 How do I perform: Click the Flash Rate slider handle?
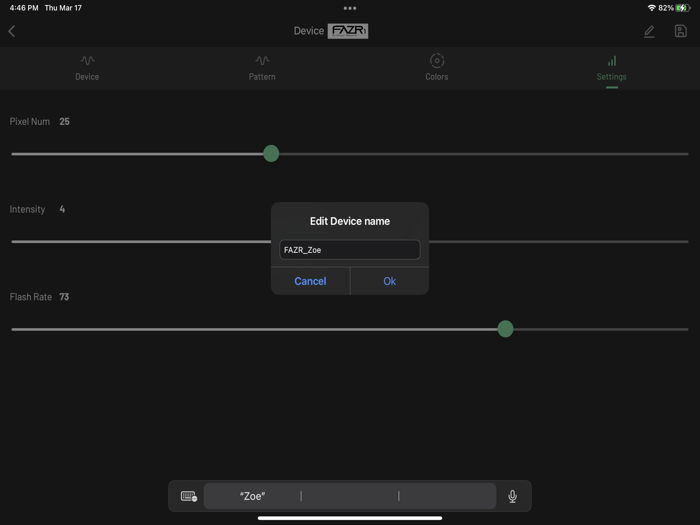tap(505, 329)
